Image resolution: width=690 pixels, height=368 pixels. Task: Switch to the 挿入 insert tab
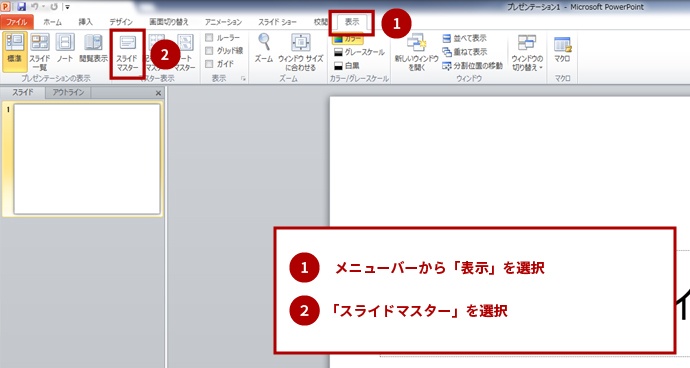[85, 22]
